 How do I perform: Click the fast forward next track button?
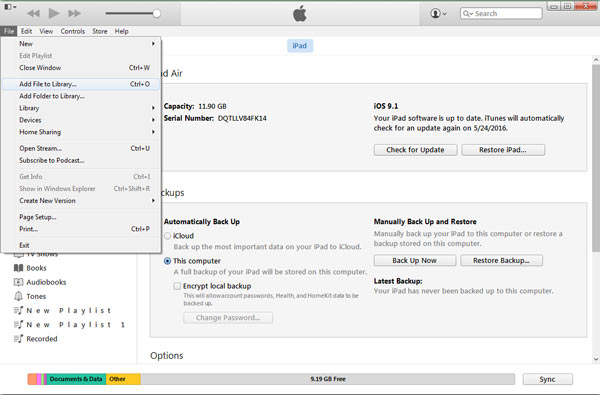click(x=74, y=13)
